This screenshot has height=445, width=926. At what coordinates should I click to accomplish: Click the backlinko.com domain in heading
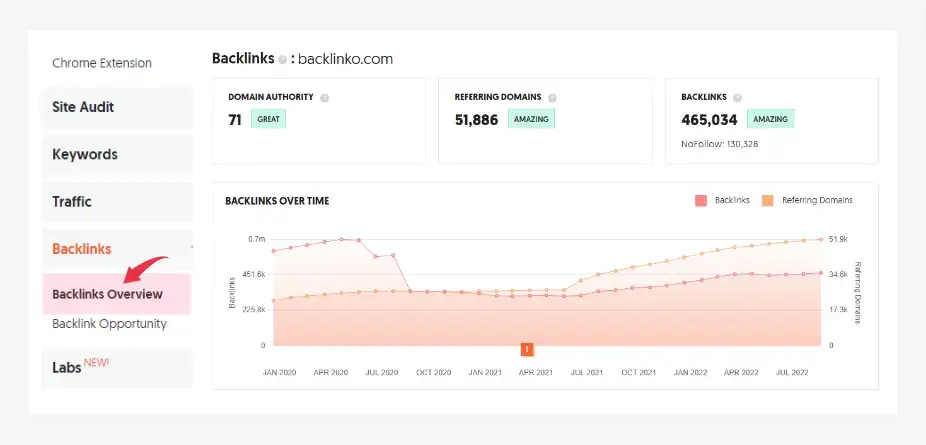click(346, 59)
